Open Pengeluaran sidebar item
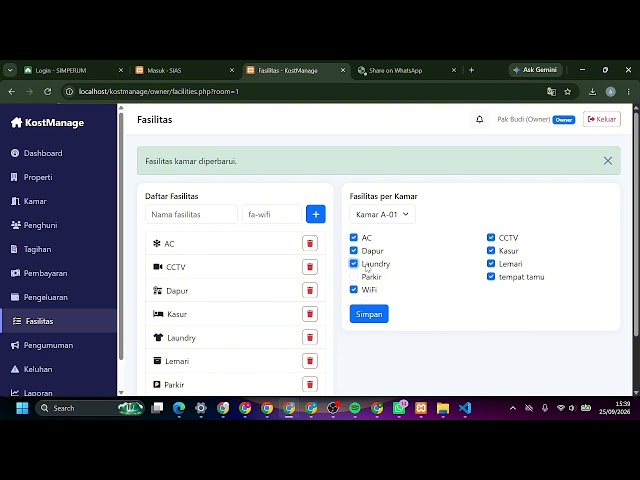 coord(58,297)
